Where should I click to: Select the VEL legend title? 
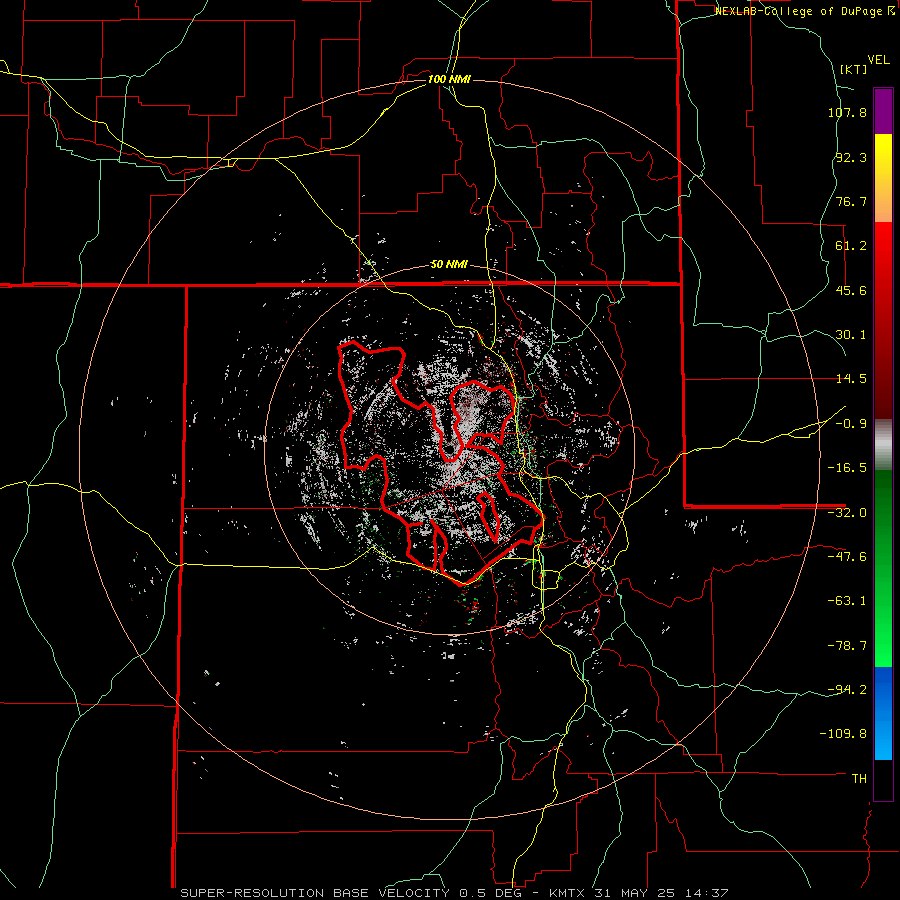pos(878,60)
